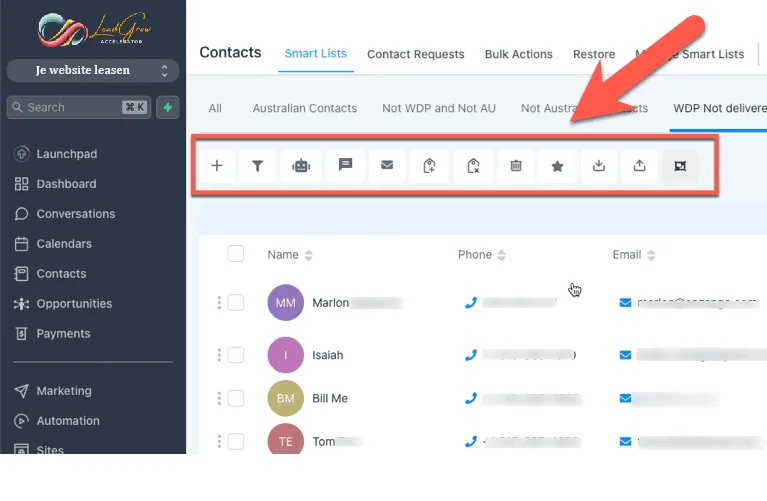This screenshot has width=767, height=501.
Task: Open Dashboard in the sidebar
Action: point(55,184)
